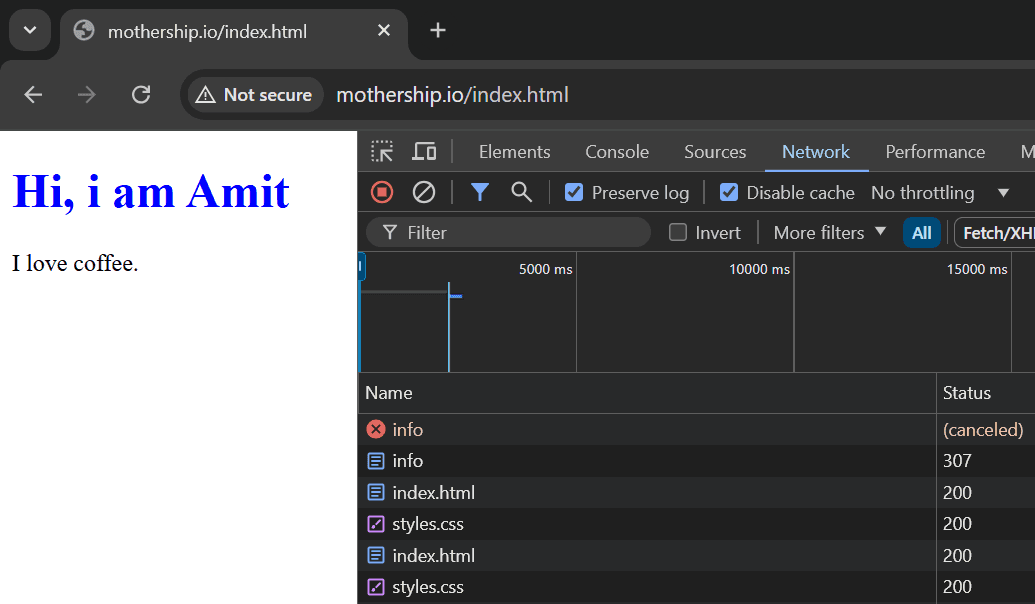Open the Not secure site info

255,95
